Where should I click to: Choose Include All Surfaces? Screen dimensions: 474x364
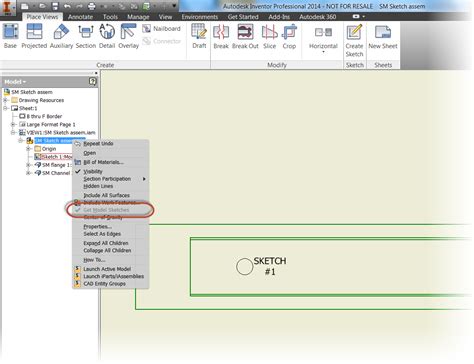tap(106, 195)
